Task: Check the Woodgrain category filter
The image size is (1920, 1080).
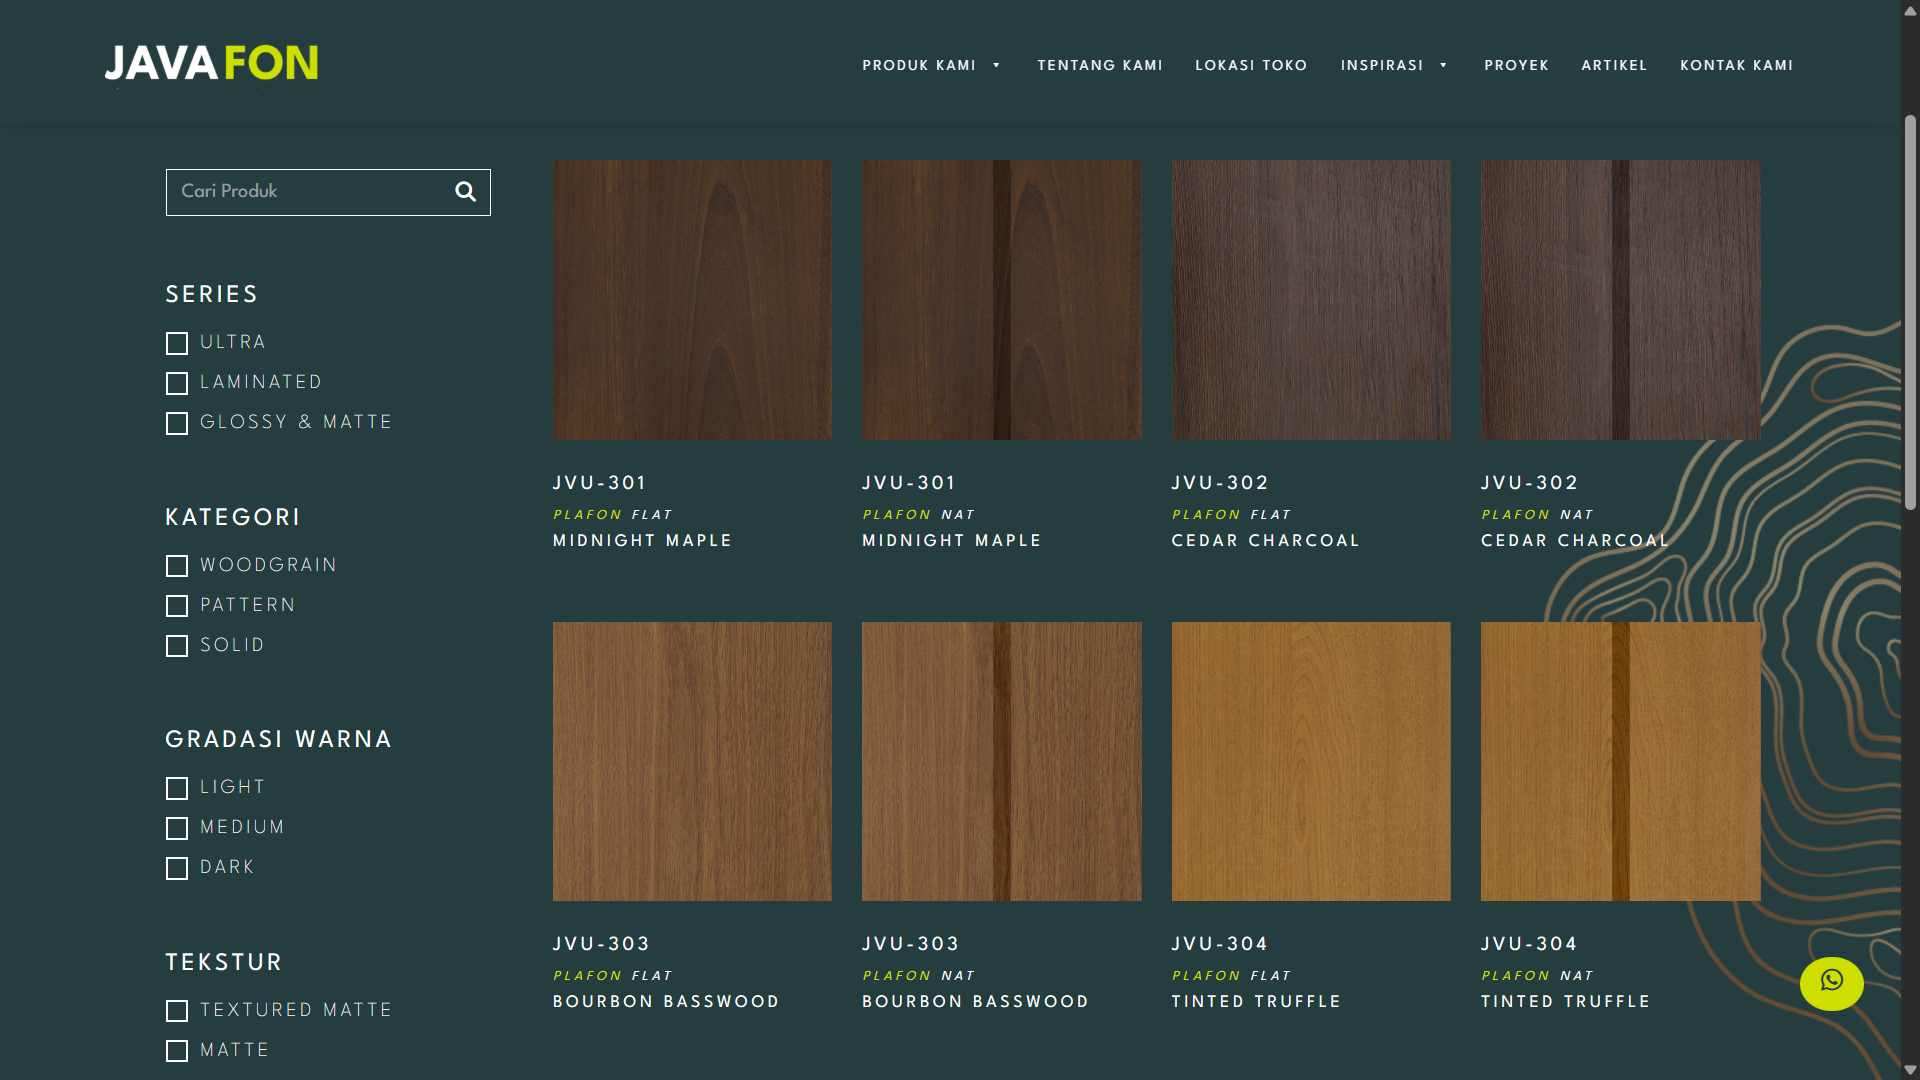Action: pos(177,566)
